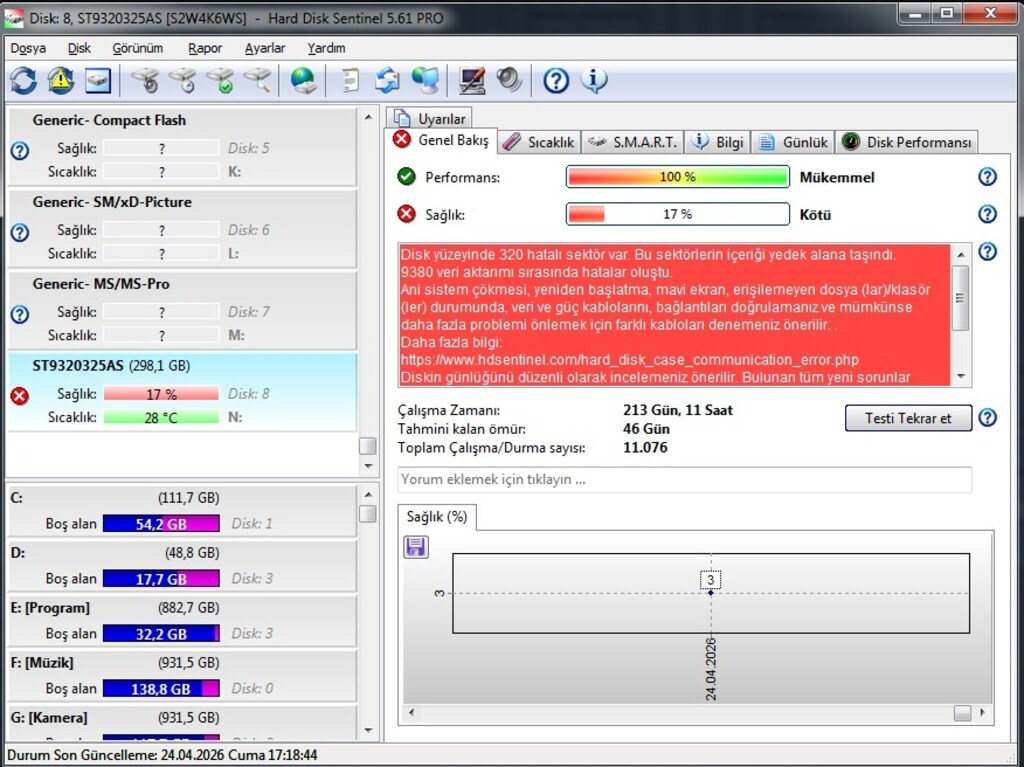This screenshot has height=767, width=1024.
Task: Open the warning alert toolbar icon
Action: [x=60, y=81]
